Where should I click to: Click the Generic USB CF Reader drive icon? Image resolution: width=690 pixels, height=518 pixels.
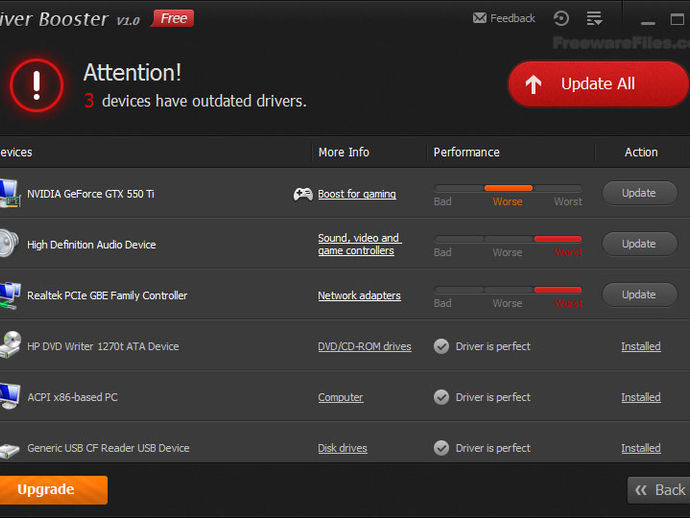click(x=9, y=449)
